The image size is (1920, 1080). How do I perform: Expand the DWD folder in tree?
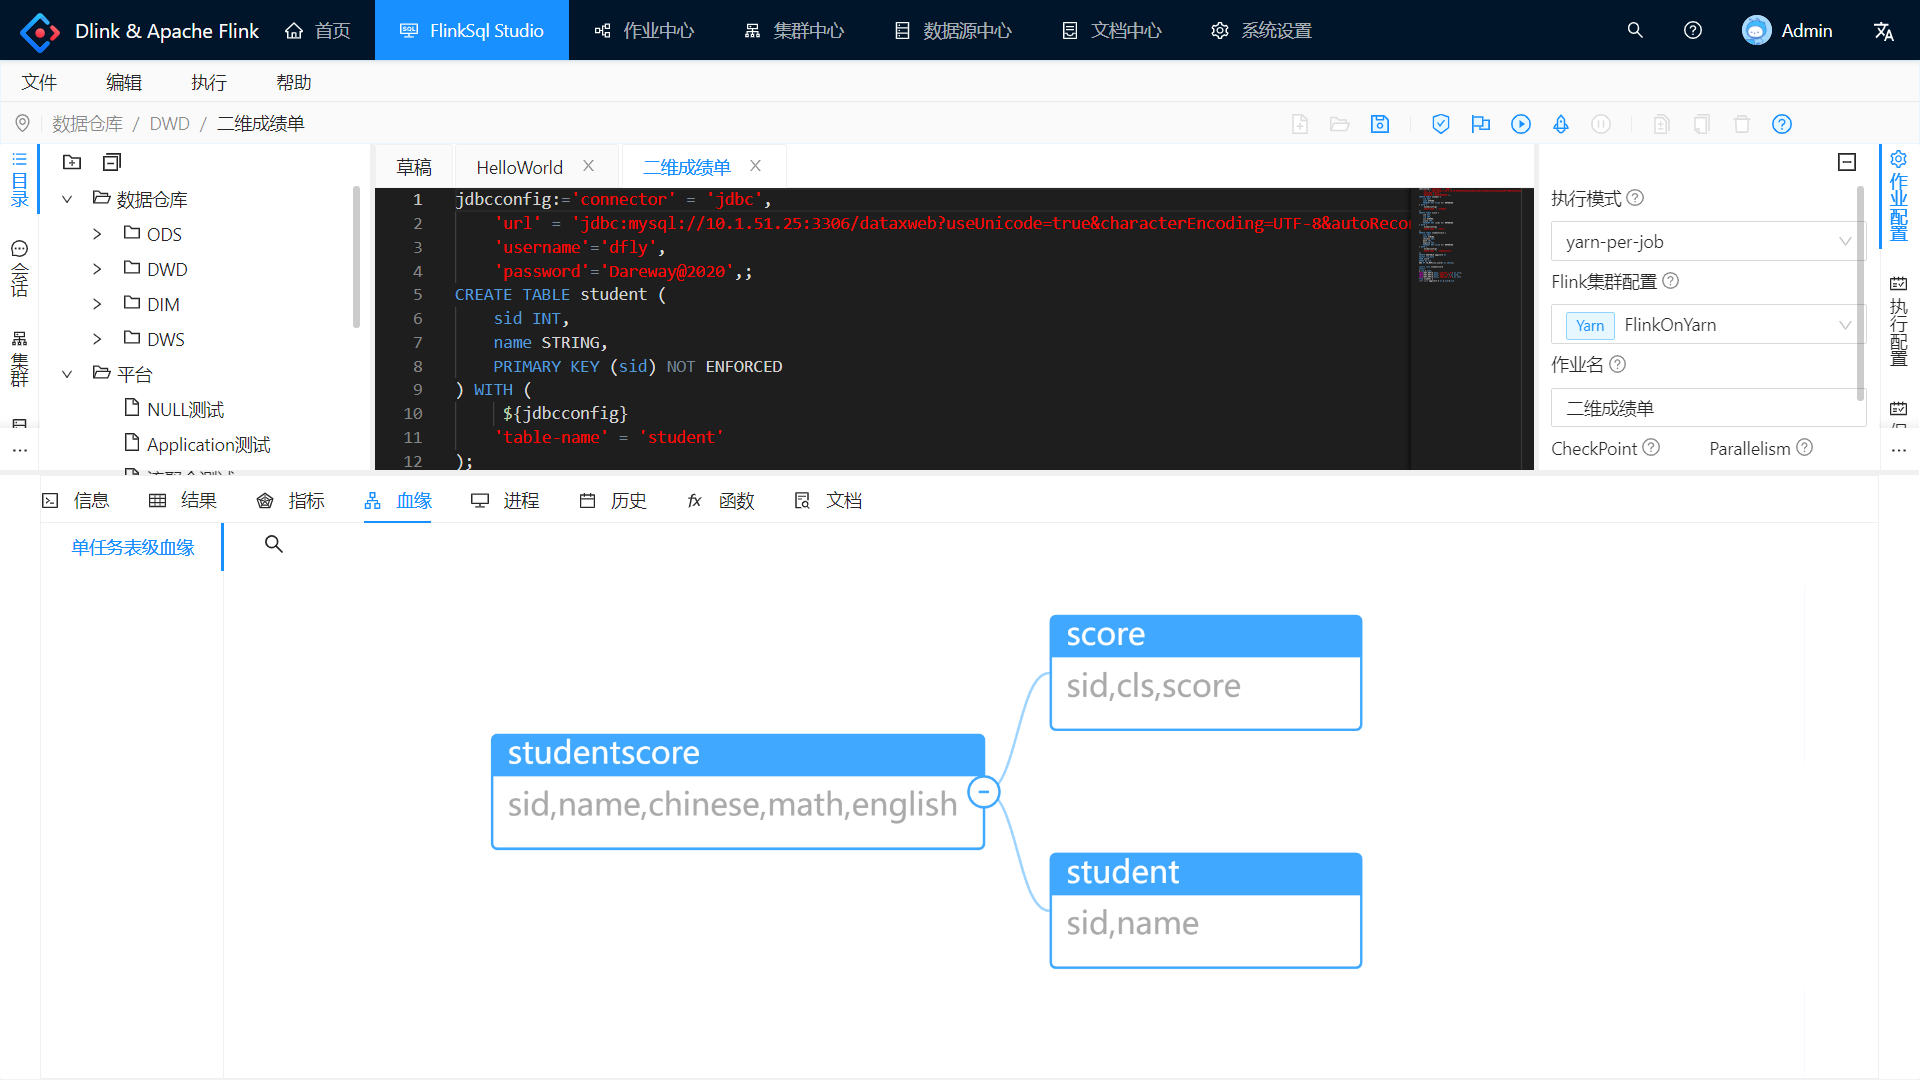tap(97, 269)
